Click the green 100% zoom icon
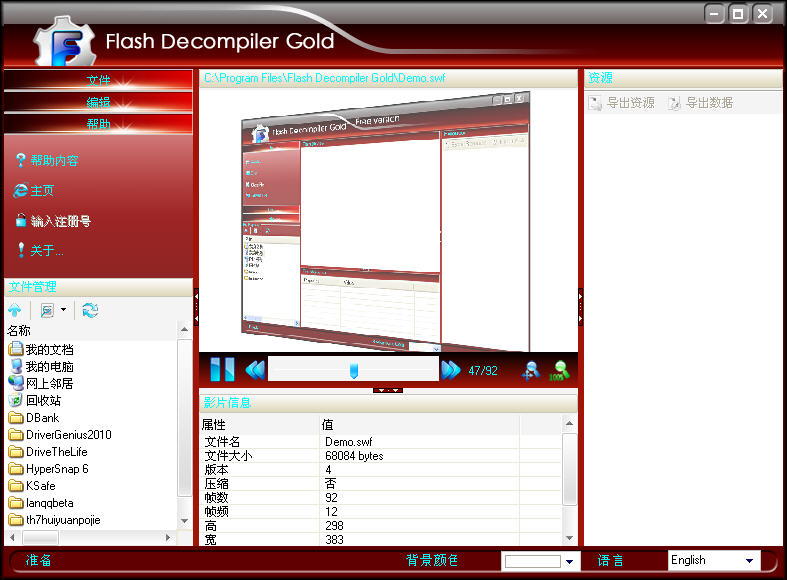787x580 pixels. tap(559, 370)
